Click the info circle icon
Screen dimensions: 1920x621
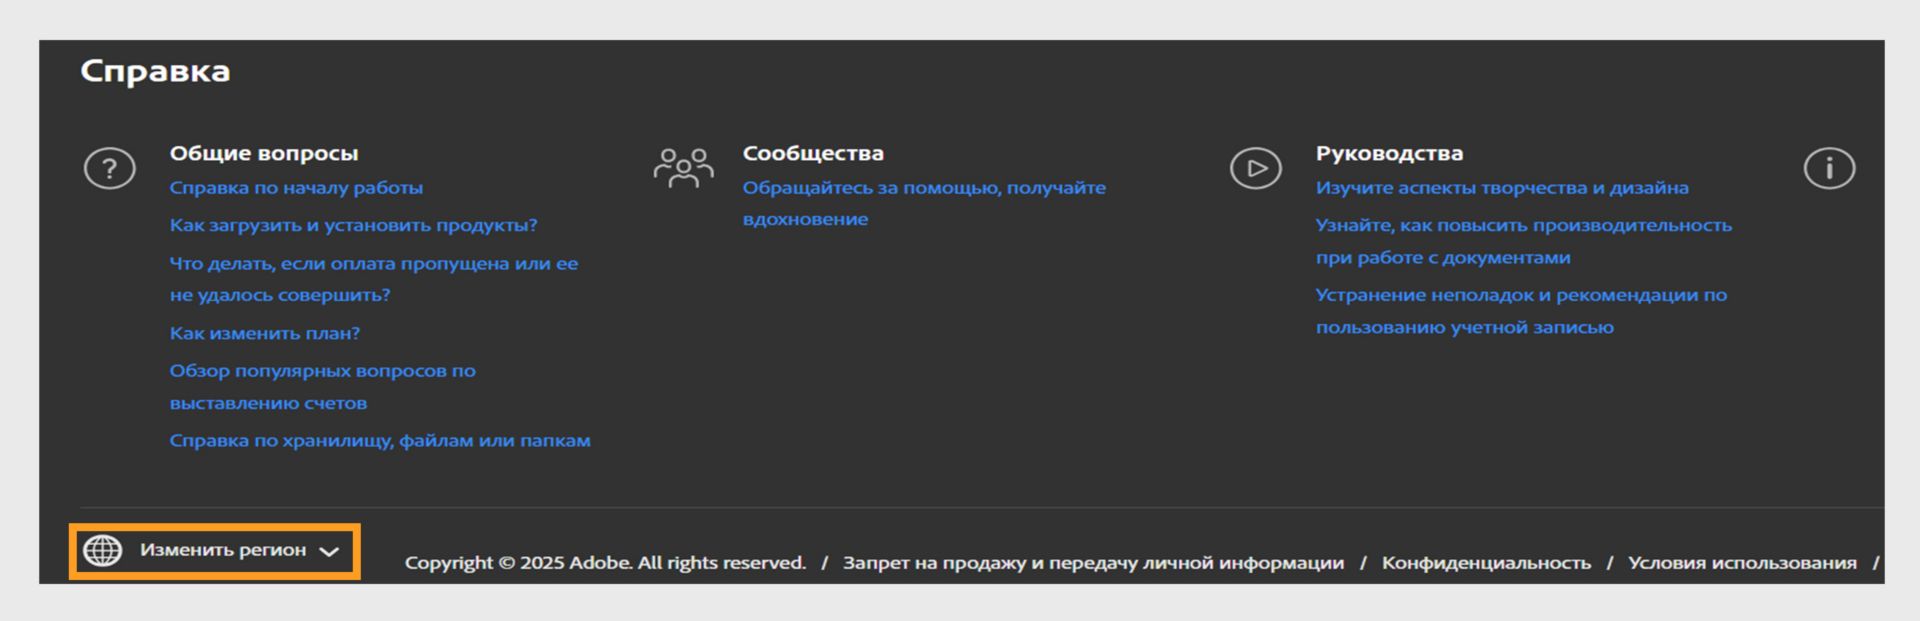(1829, 168)
